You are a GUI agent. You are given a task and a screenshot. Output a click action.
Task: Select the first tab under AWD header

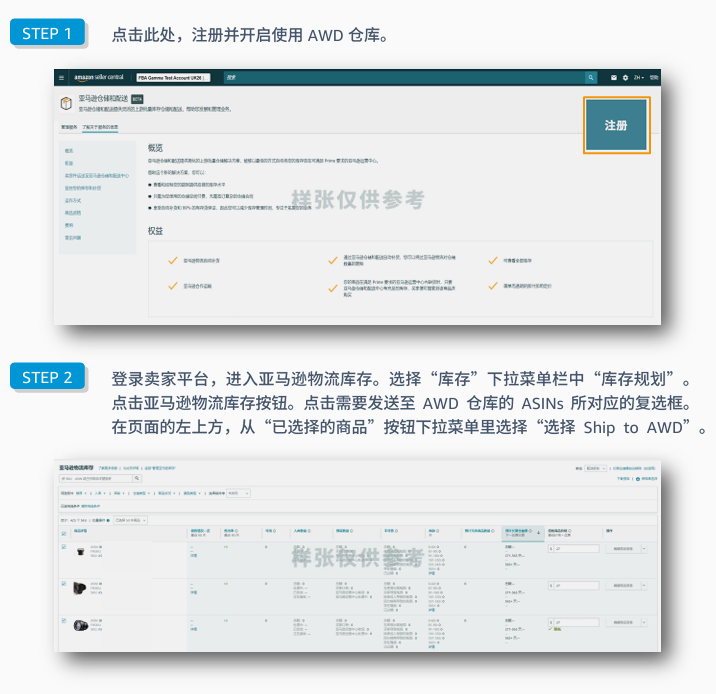(69, 127)
